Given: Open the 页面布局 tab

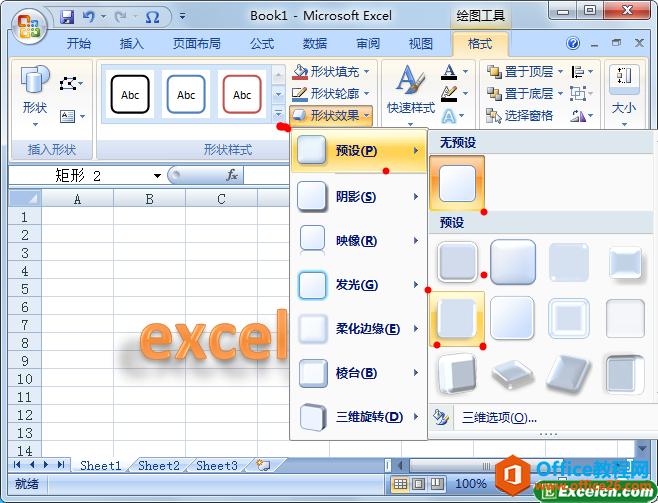Looking at the screenshot, I should [196, 43].
